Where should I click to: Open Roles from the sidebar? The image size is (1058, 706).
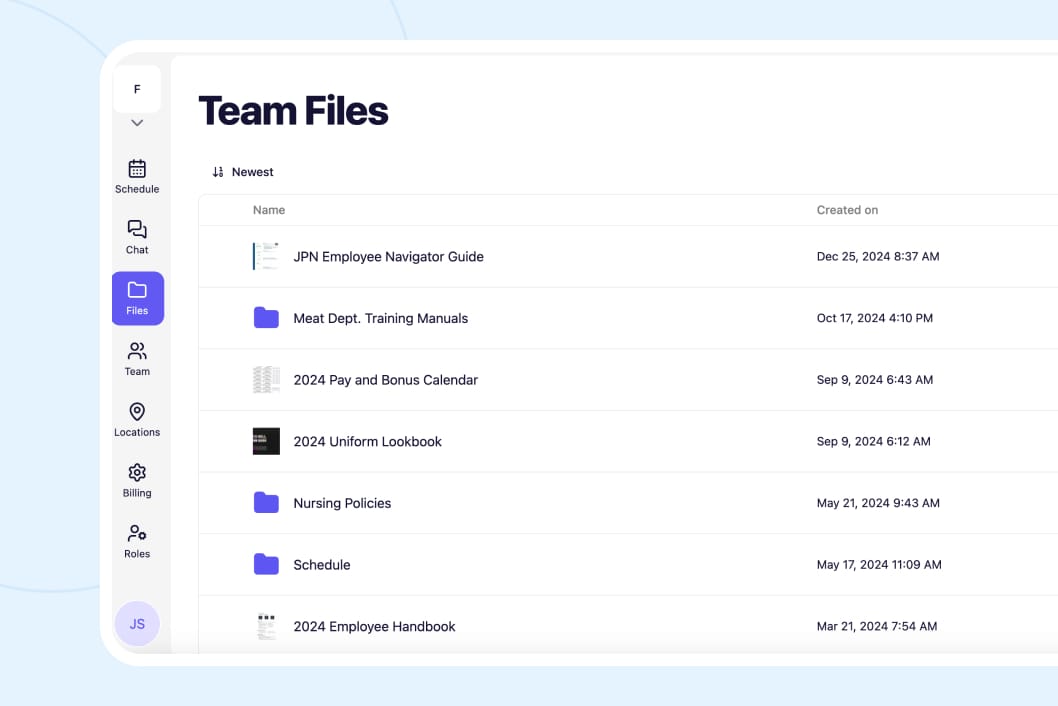(137, 541)
